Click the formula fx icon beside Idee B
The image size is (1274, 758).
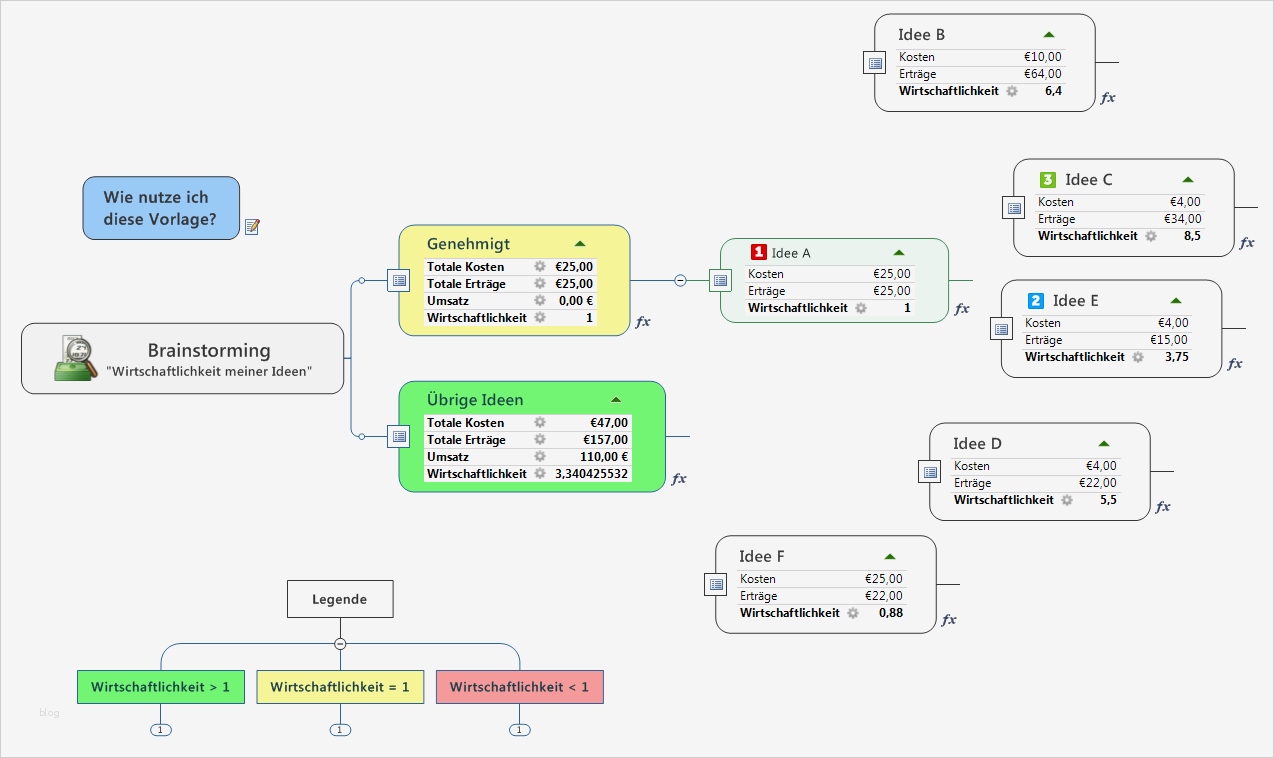pos(1108,98)
